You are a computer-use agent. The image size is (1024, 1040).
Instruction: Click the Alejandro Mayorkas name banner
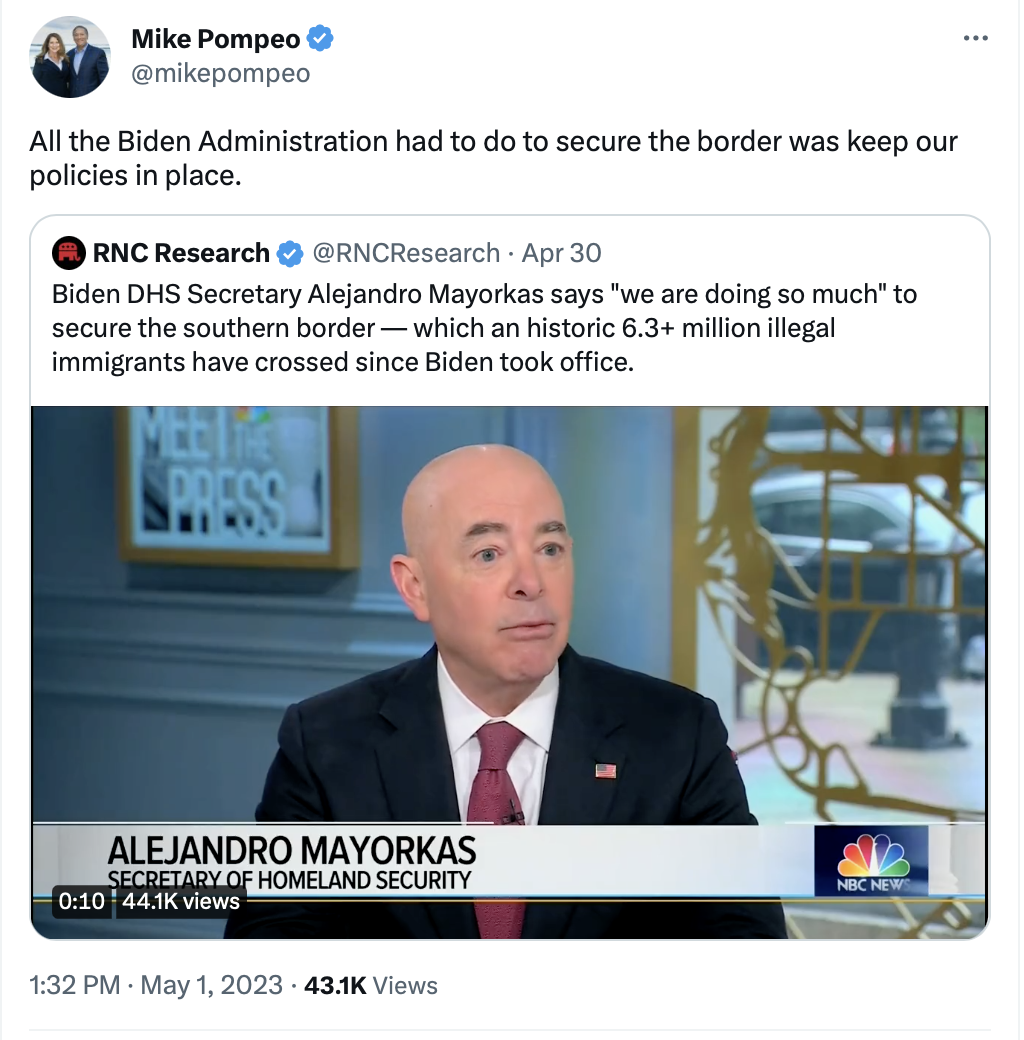(x=292, y=861)
